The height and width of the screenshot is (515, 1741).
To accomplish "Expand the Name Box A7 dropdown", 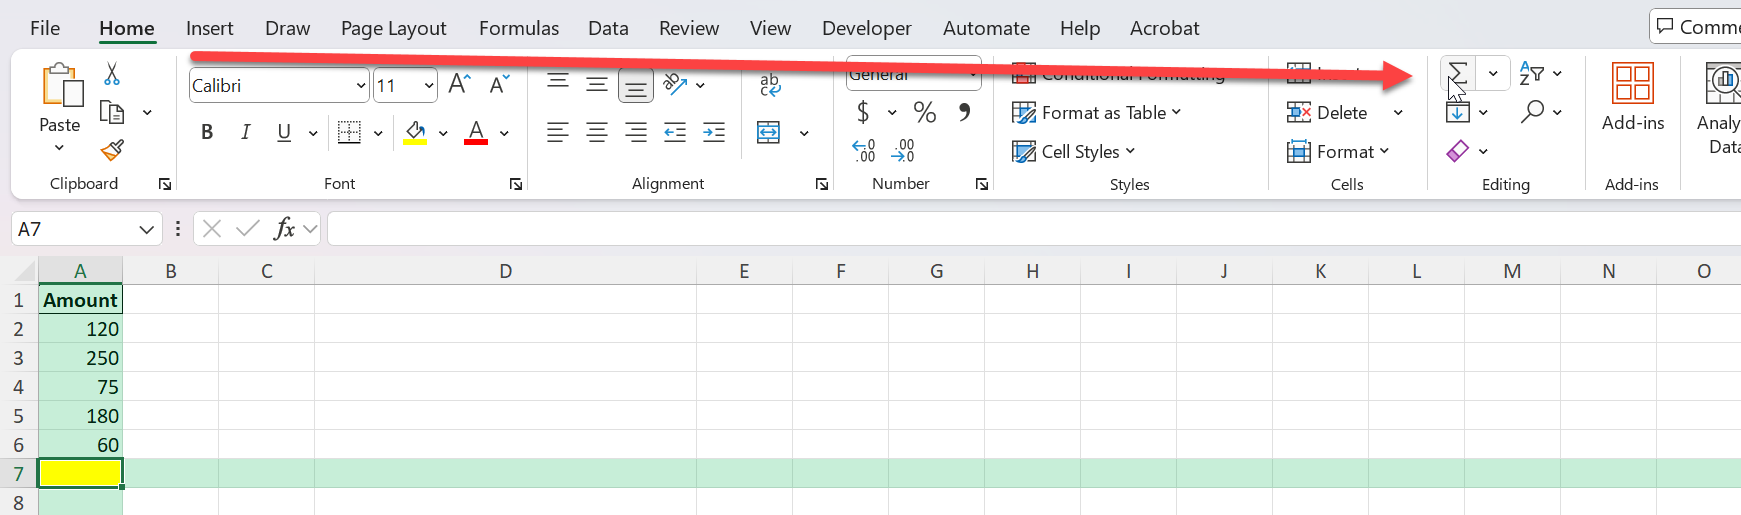I will pos(147,229).
